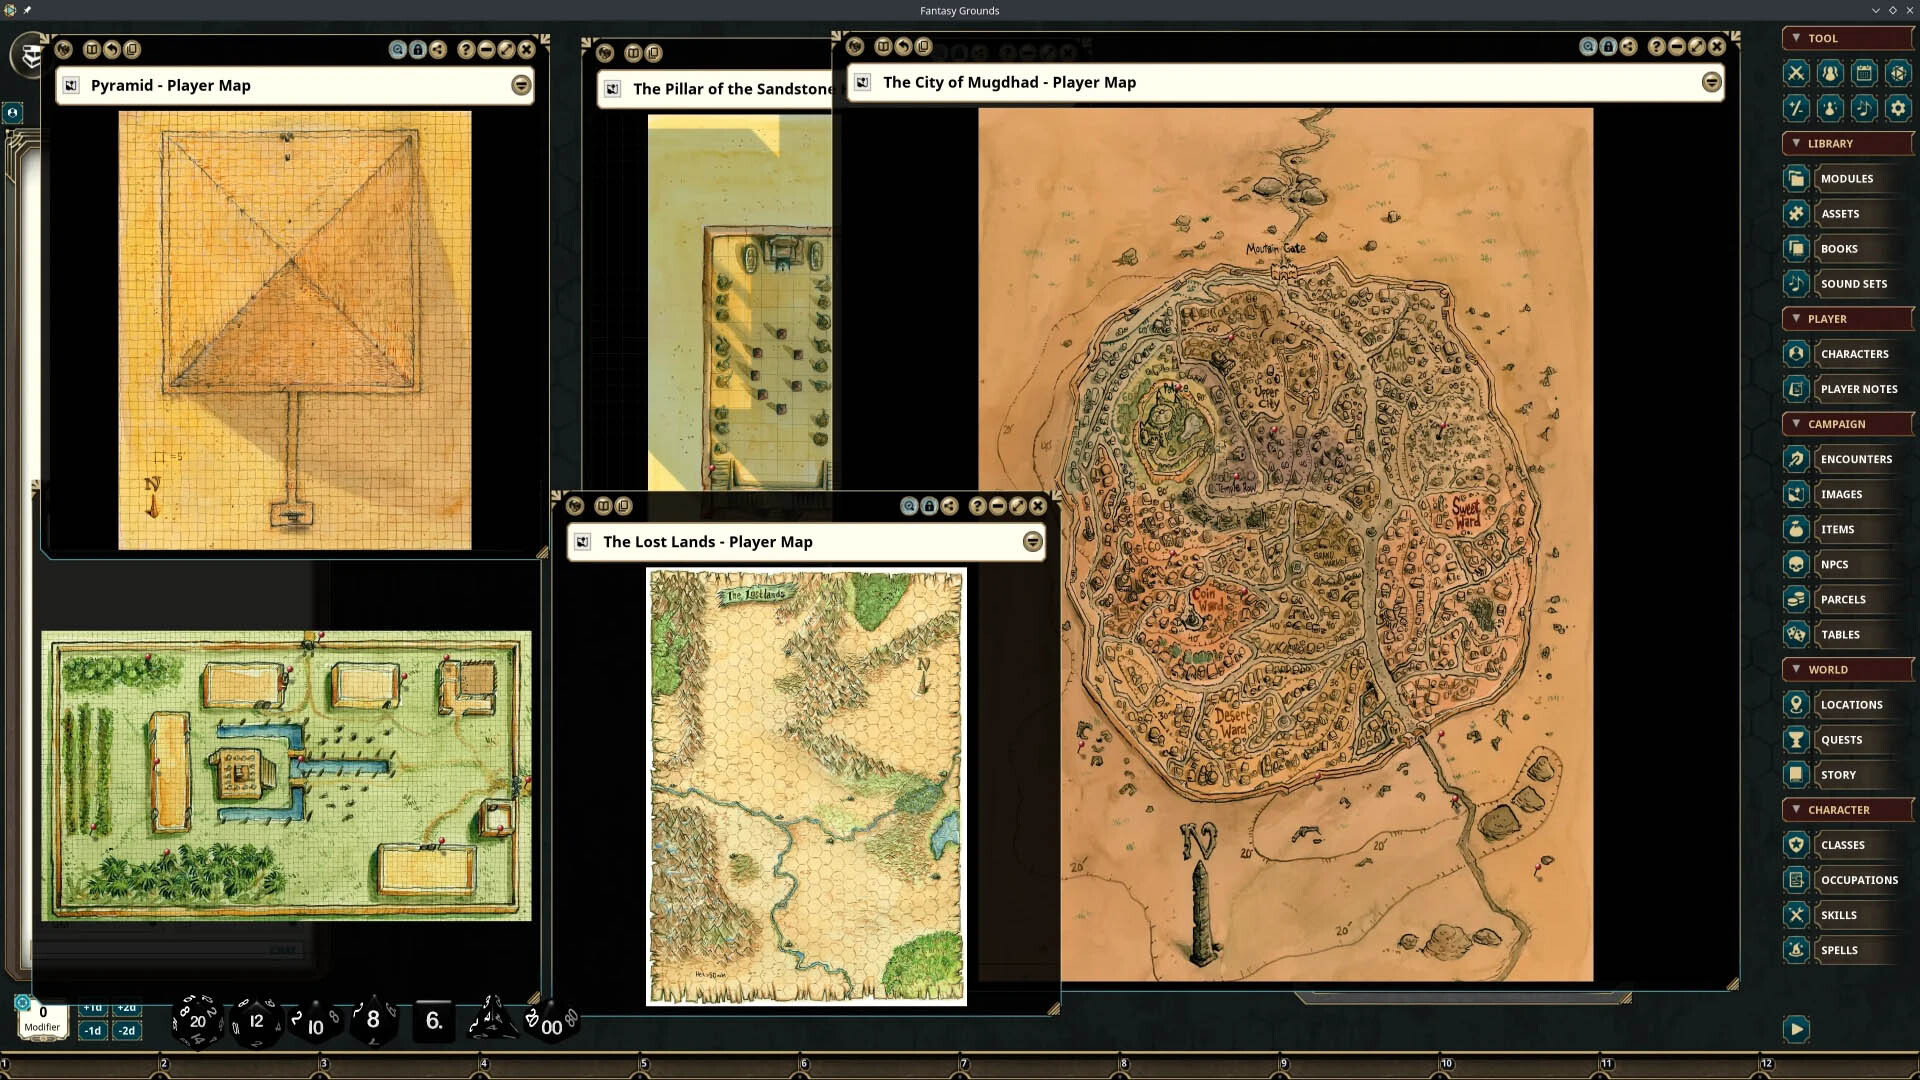Viewport: 1920px width, 1080px height.
Task: Click the percentile 00 die
Action: (551, 1024)
